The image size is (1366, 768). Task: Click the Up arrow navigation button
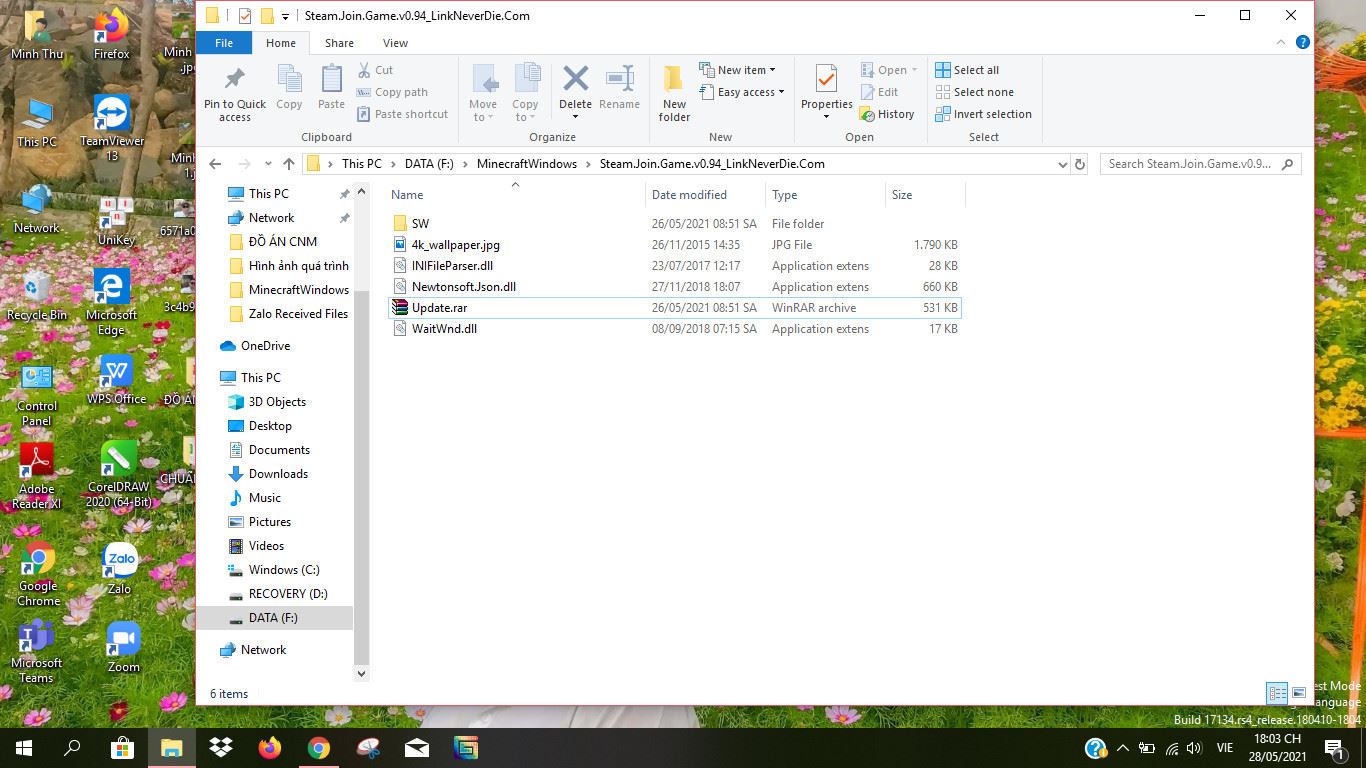pos(289,164)
